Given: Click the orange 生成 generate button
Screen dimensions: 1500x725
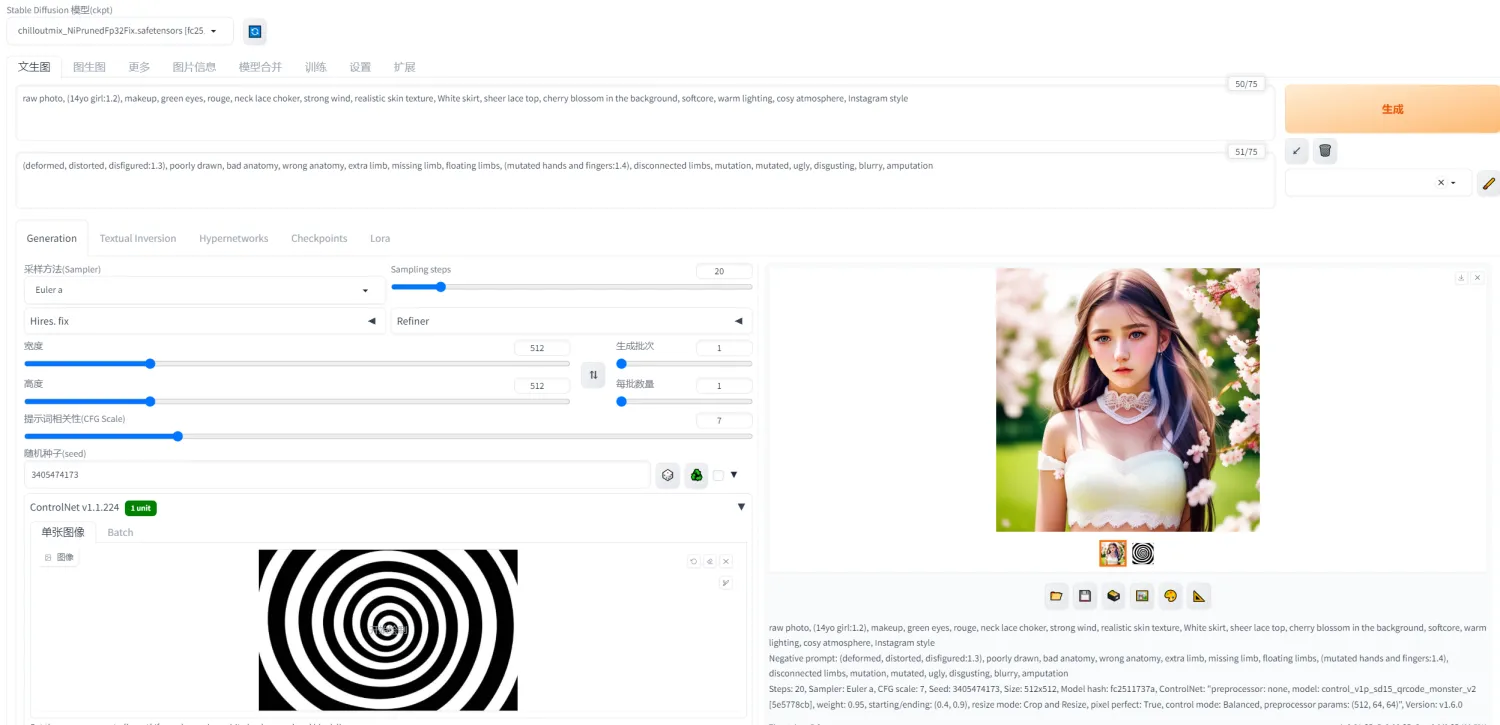Looking at the screenshot, I should 1392,109.
